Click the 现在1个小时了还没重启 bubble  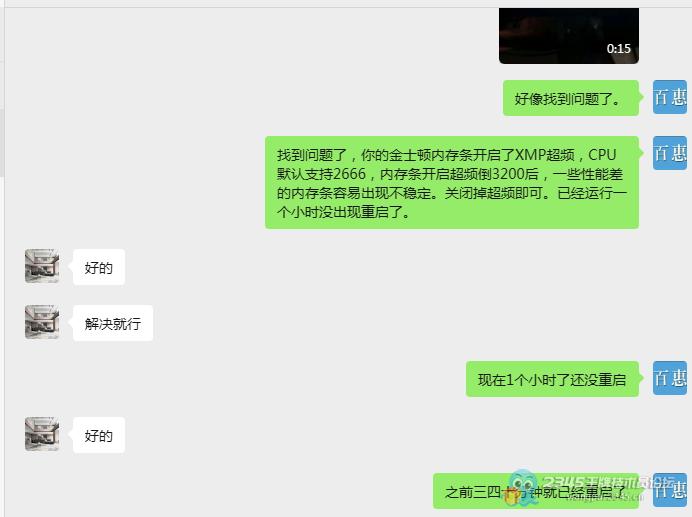(552, 379)
